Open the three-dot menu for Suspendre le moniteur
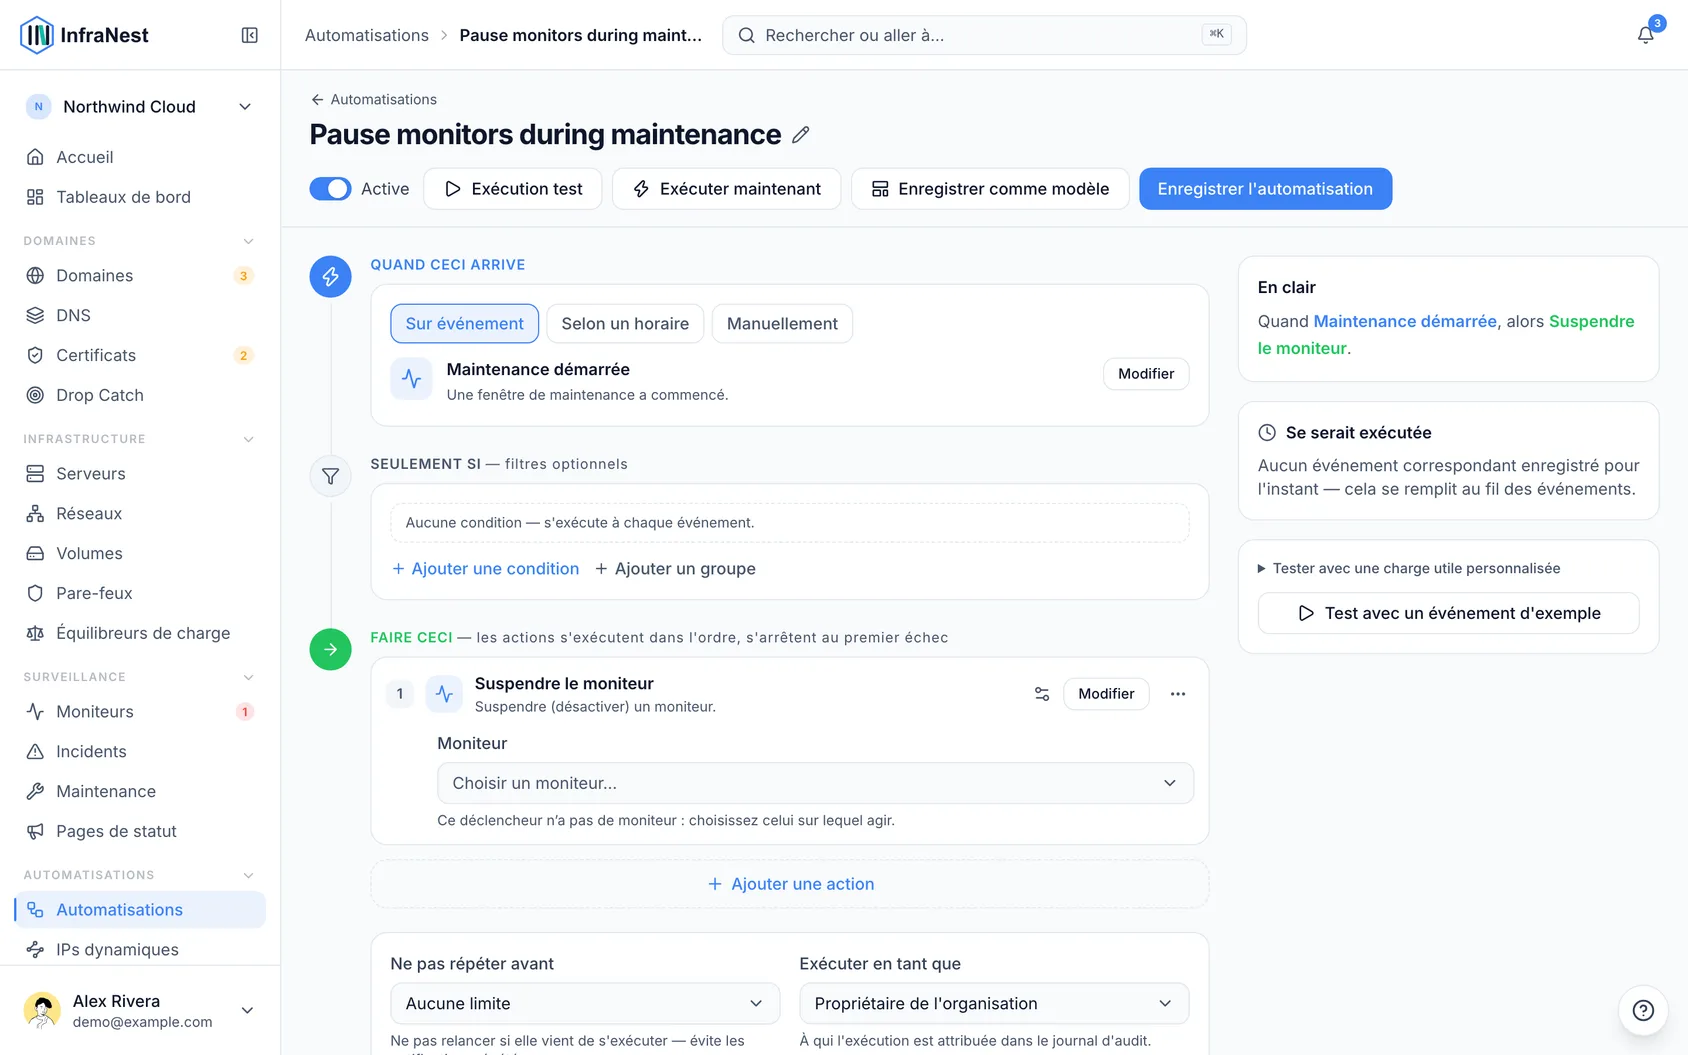Viewport: 1688px width, 1055px height. [1178, 694]
